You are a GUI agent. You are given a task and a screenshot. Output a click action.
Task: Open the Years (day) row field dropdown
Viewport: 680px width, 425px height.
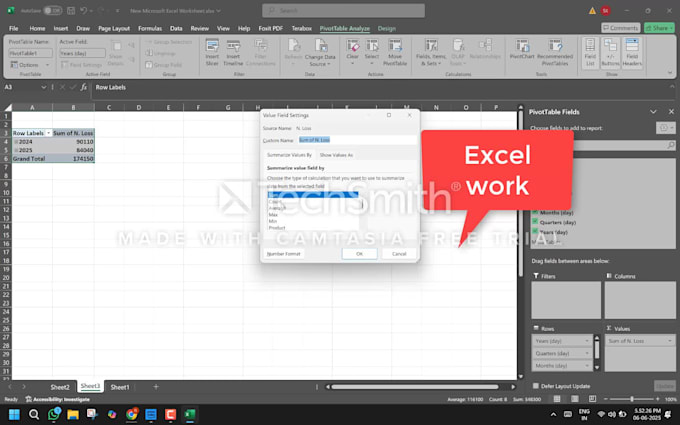click(x=587, y=341)
